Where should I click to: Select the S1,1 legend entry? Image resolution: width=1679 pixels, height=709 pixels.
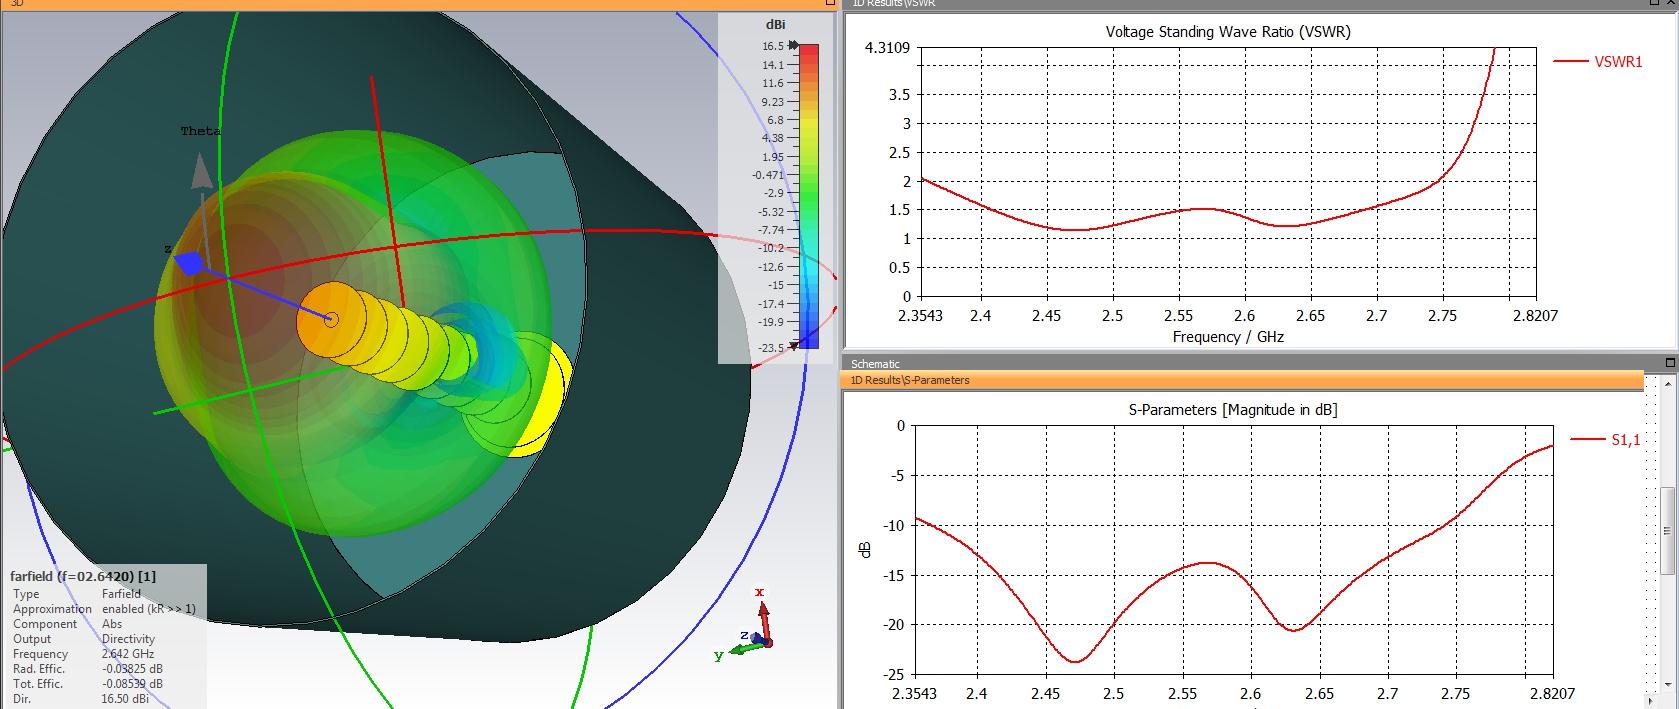(x=1605, y=439)
